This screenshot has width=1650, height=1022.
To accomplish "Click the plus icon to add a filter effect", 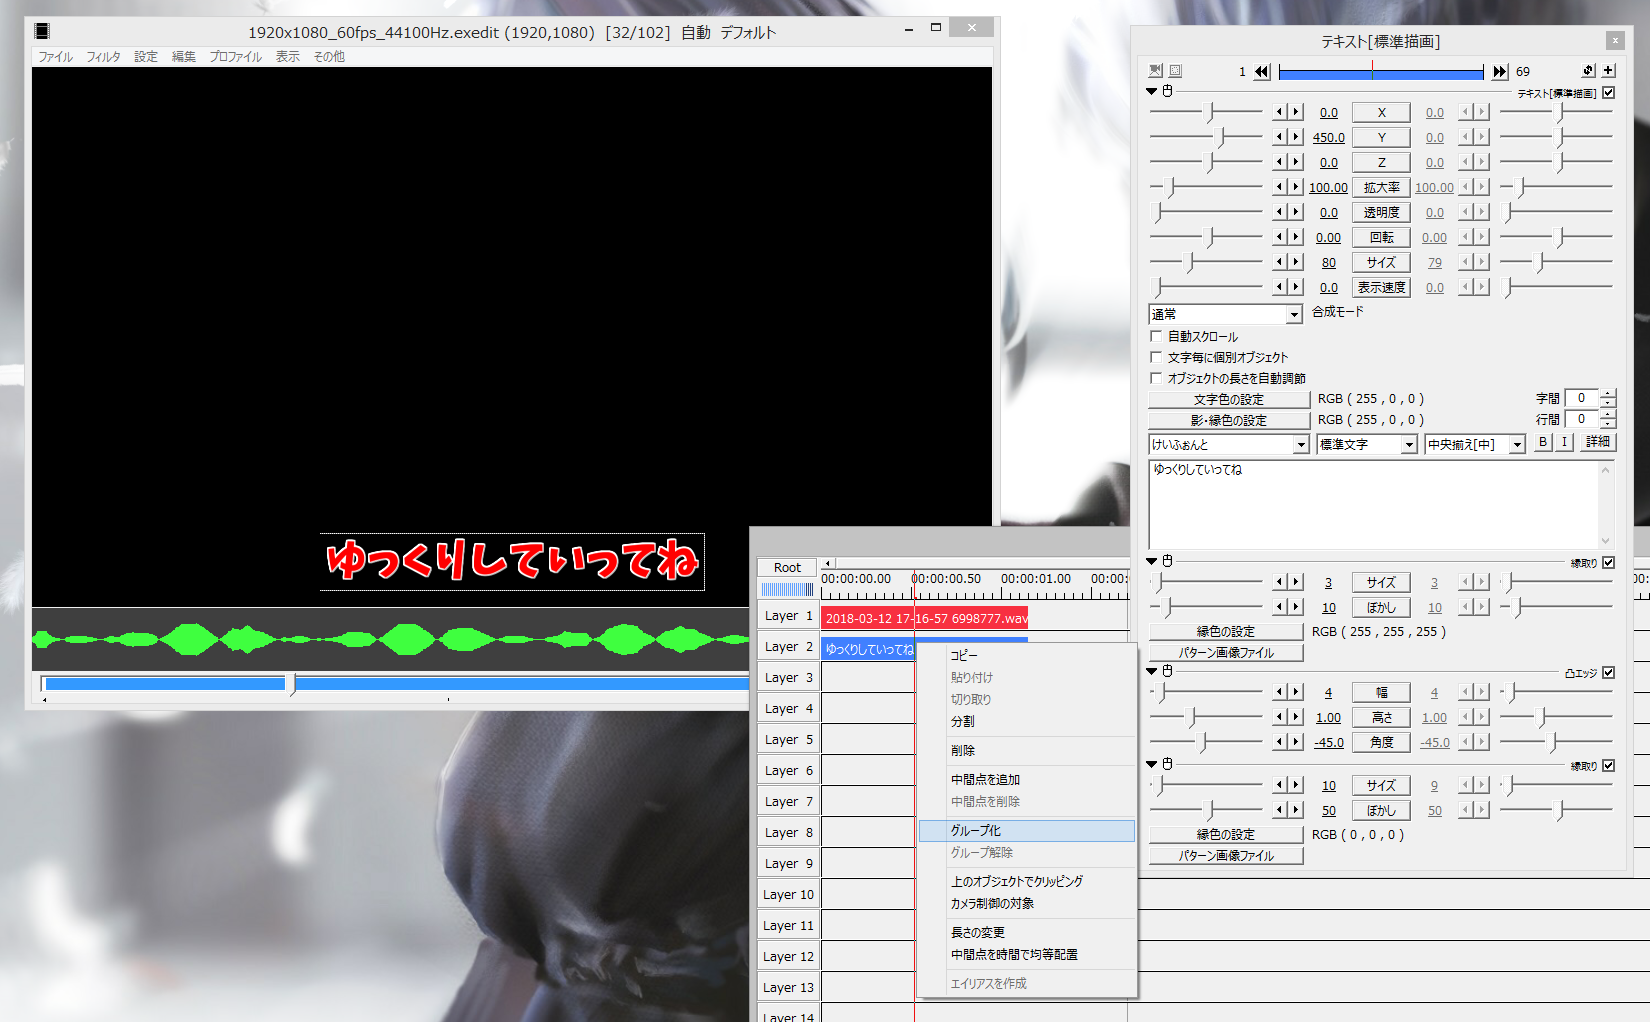I will click(1608, 71).
